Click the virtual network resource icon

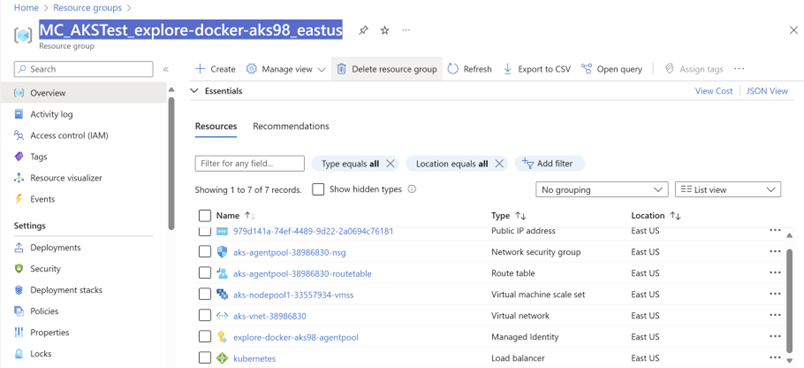(x=222, y=316)
